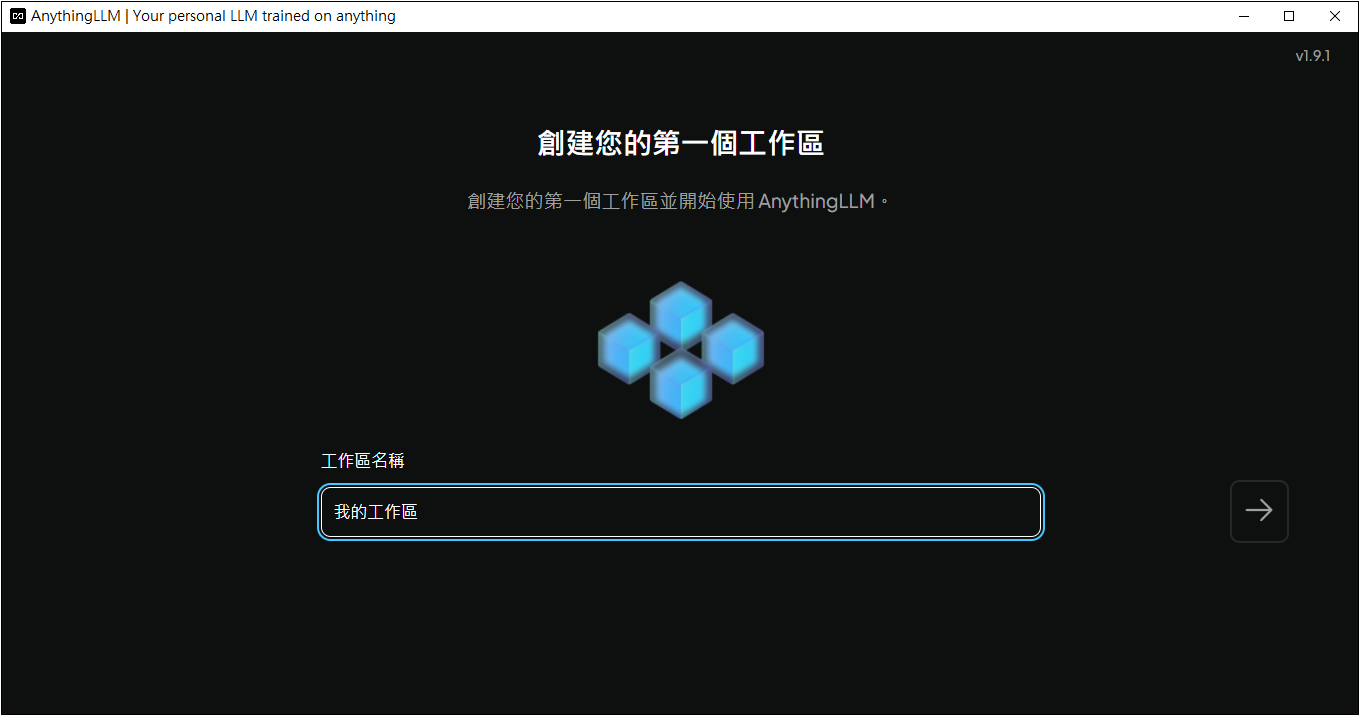Maximize the AnythingLLM window
The image size is (1360, 716).
1289,16
